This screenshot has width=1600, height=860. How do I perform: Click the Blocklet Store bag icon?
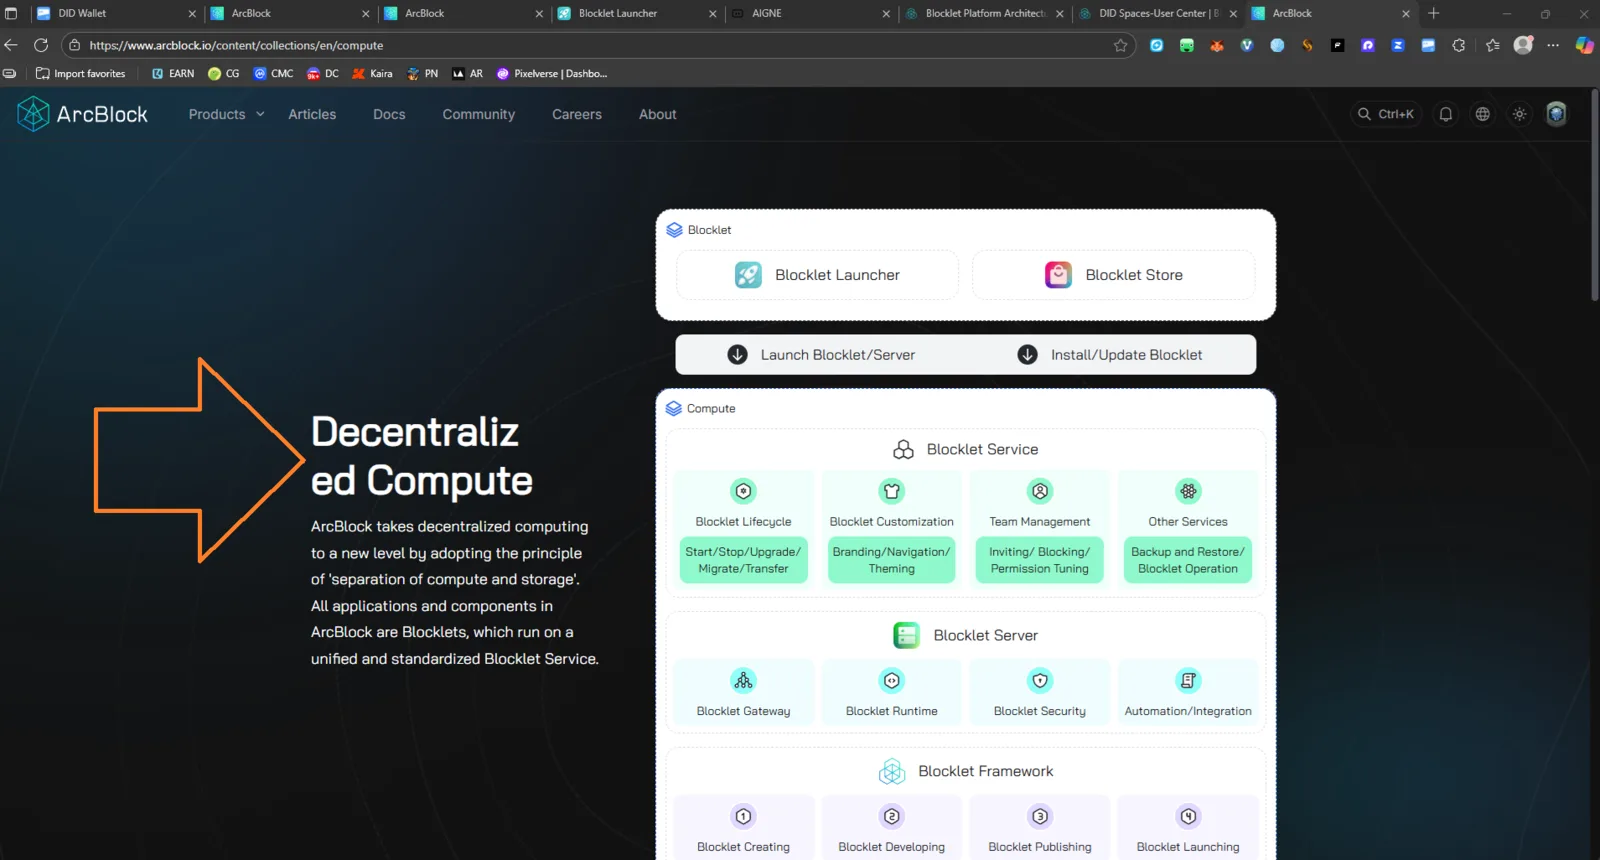(1058, 275)
